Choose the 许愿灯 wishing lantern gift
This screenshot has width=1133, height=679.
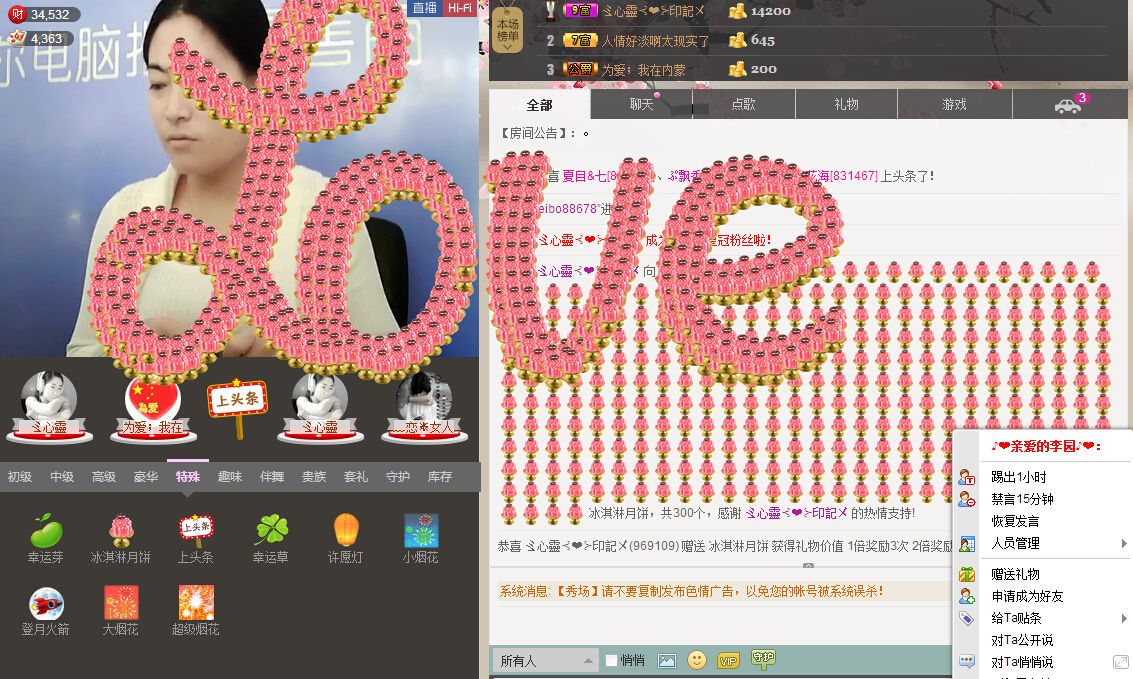(x=343, y=531)
